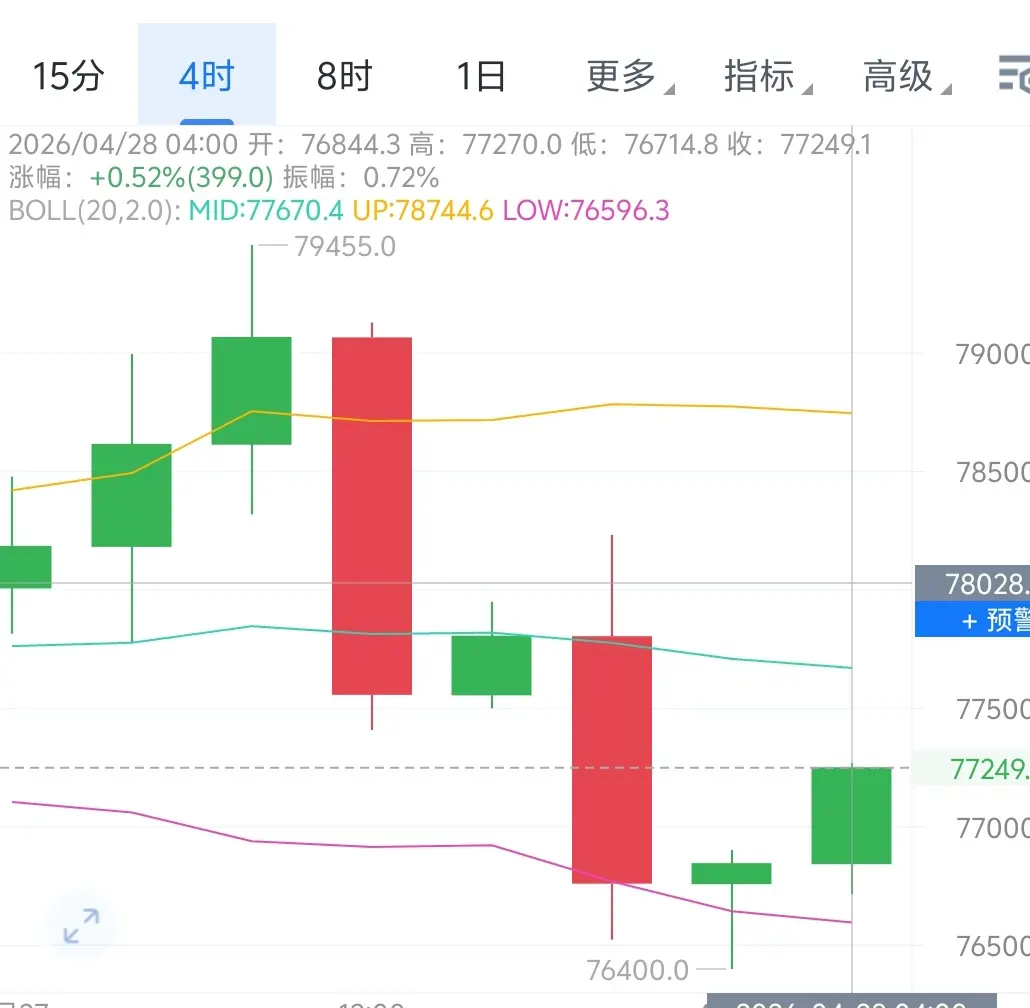Viewport: 1030px width, 1008px height.
Task: Select the latest green candle at the crosshair
Action: tap(851, 815)
